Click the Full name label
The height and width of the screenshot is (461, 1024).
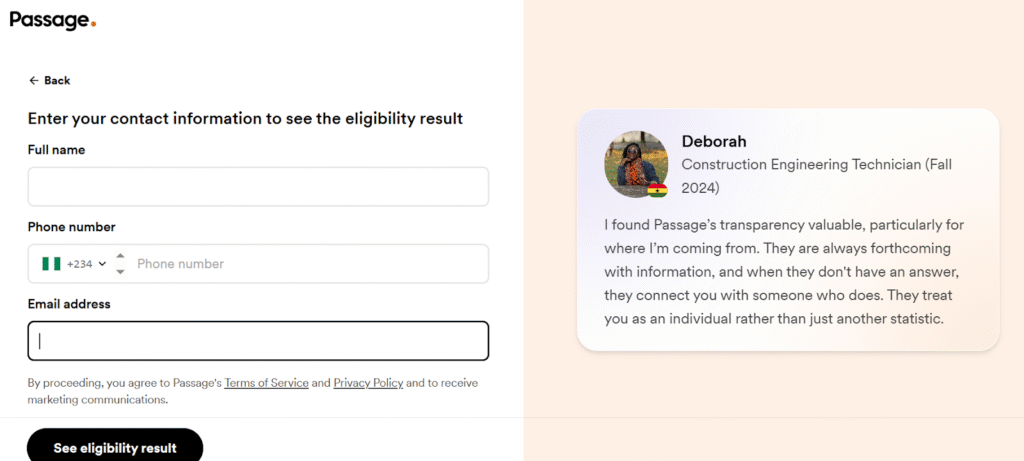[56, 150]
